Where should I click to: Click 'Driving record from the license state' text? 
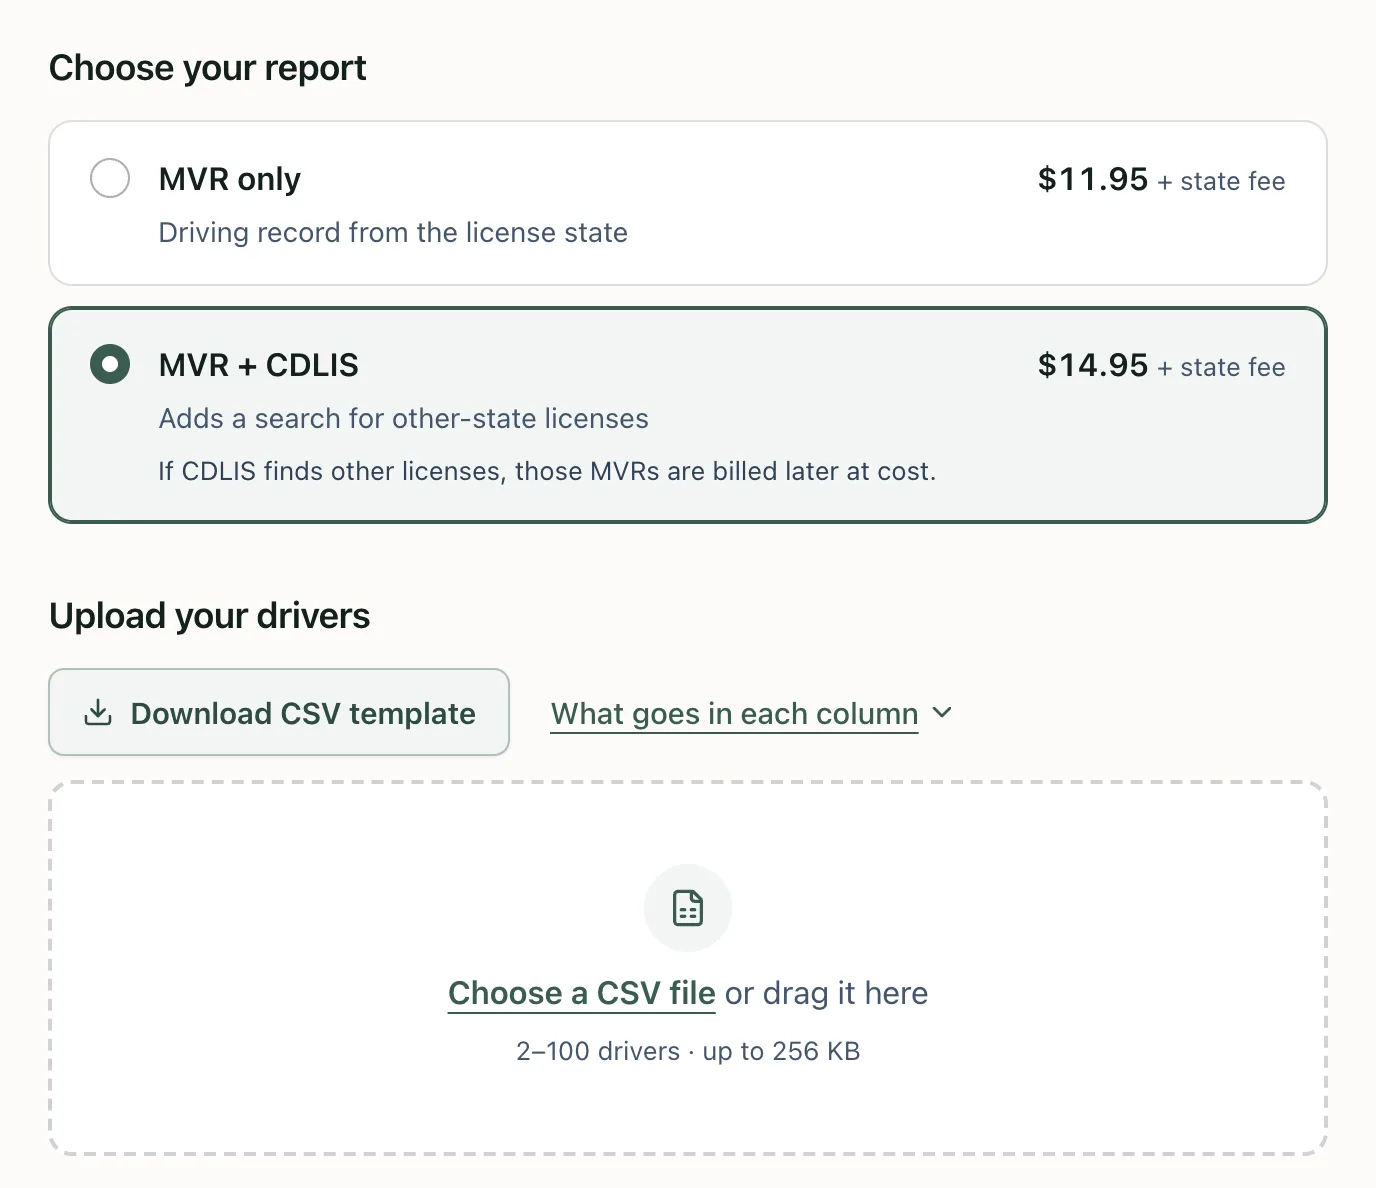point(393,232)
